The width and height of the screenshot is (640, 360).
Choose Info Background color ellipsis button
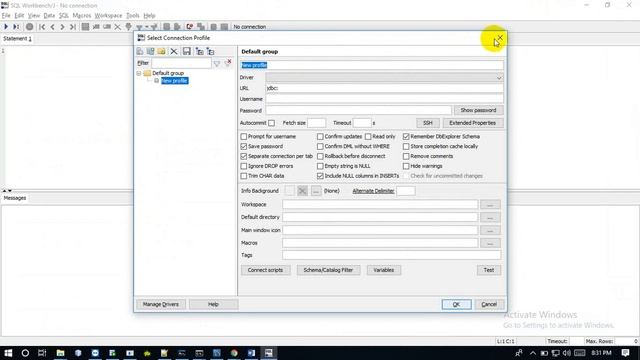pos(316,191)
